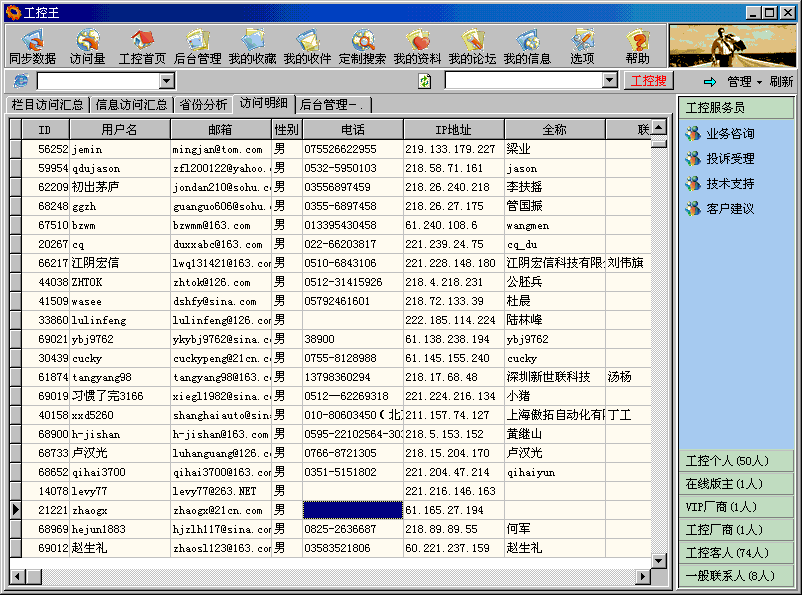802x595 pixels.
Task: Open 我的论坛 forum icon
Action: click(x=471, y=46)
